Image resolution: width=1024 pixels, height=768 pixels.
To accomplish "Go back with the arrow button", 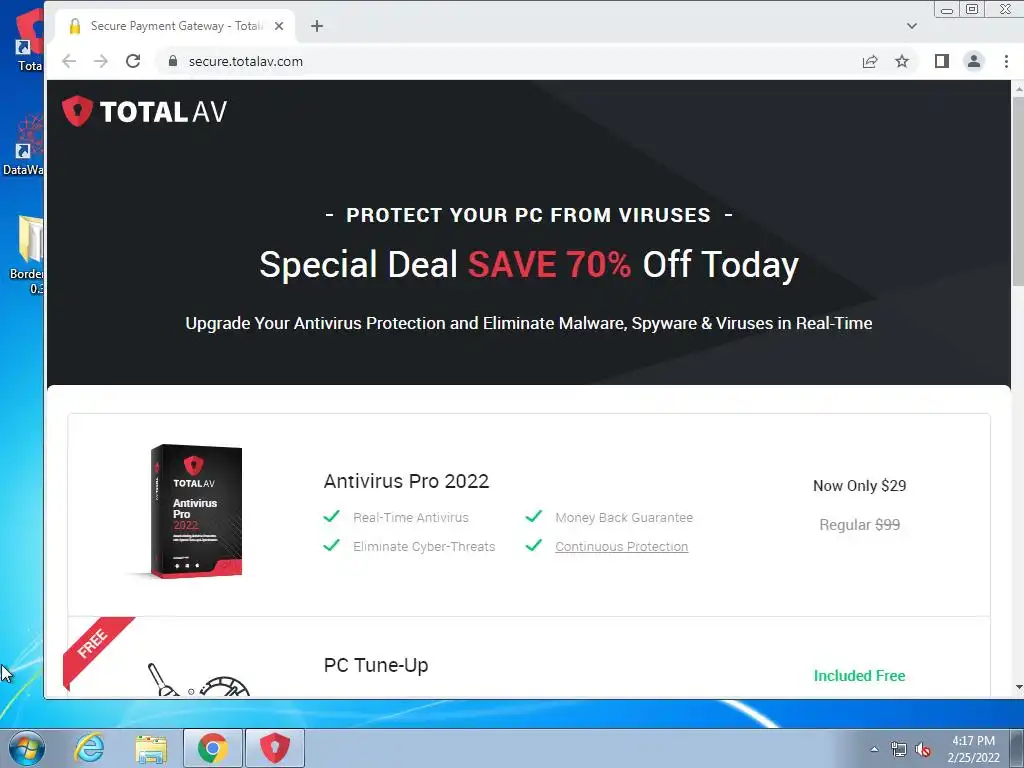I will click(69, 61).
